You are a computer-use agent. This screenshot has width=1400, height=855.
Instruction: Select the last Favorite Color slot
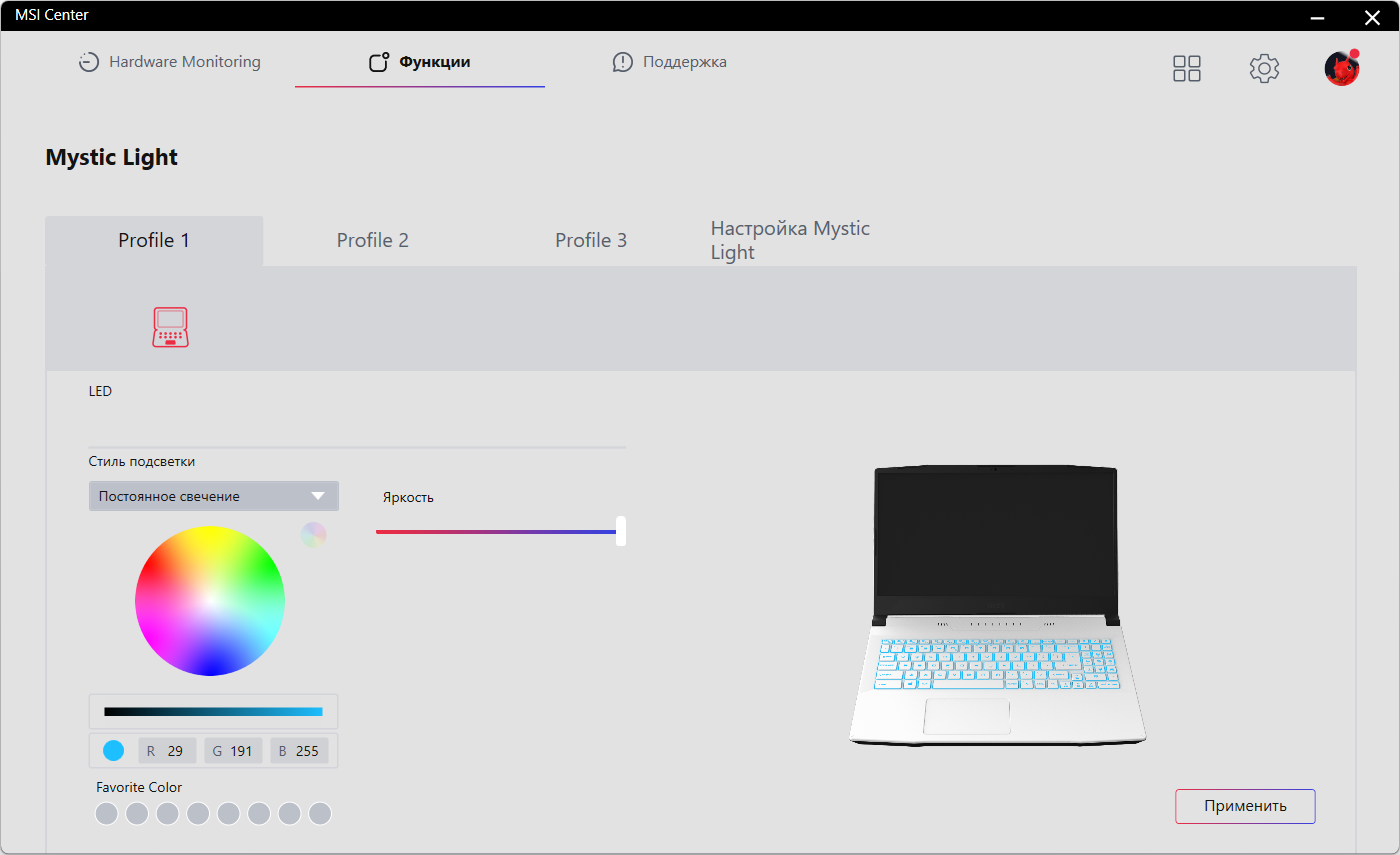pyautogui.click(x=320, y=814)
